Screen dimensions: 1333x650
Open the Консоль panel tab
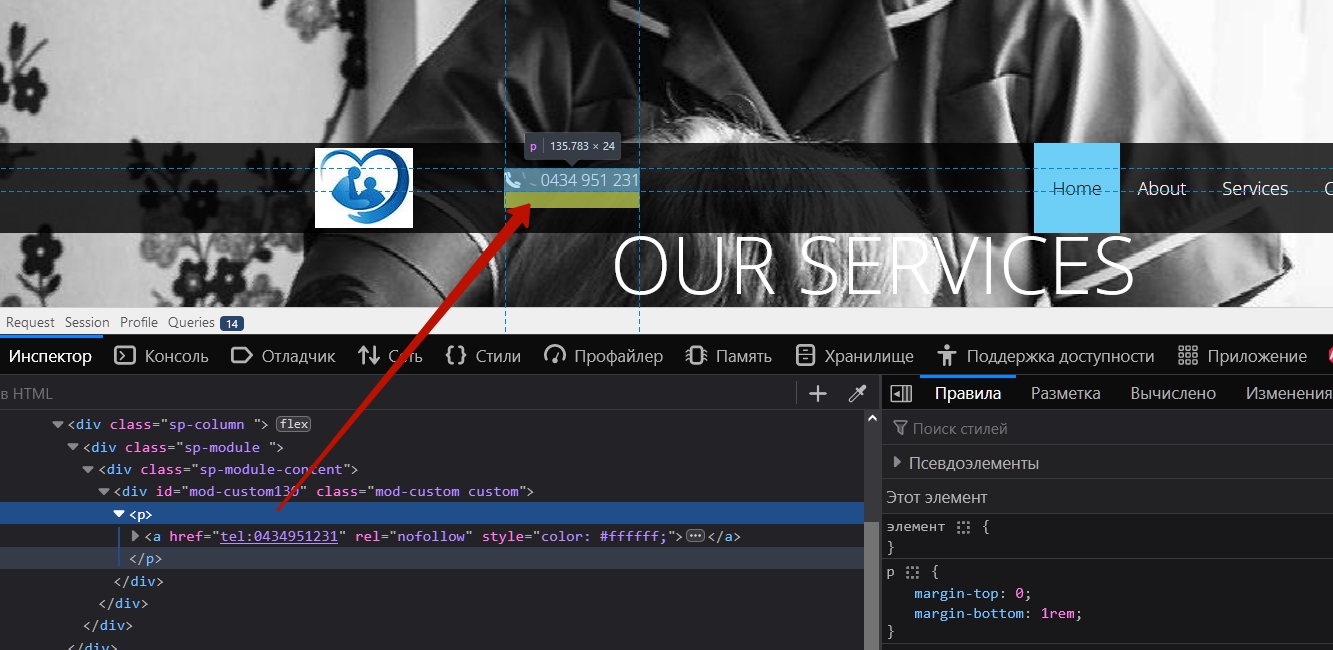pyautogui.click(x=162, y=356)
